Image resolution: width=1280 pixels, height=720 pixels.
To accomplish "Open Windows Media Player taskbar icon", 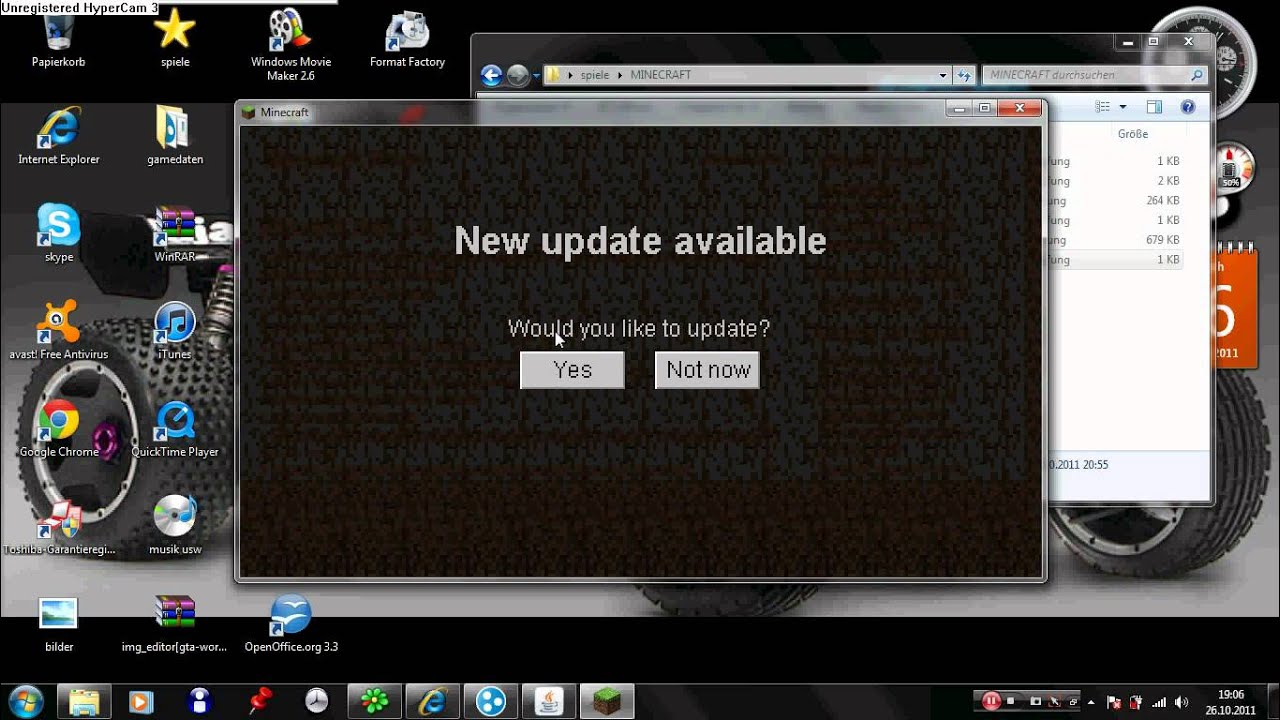I will coord(142,700).
